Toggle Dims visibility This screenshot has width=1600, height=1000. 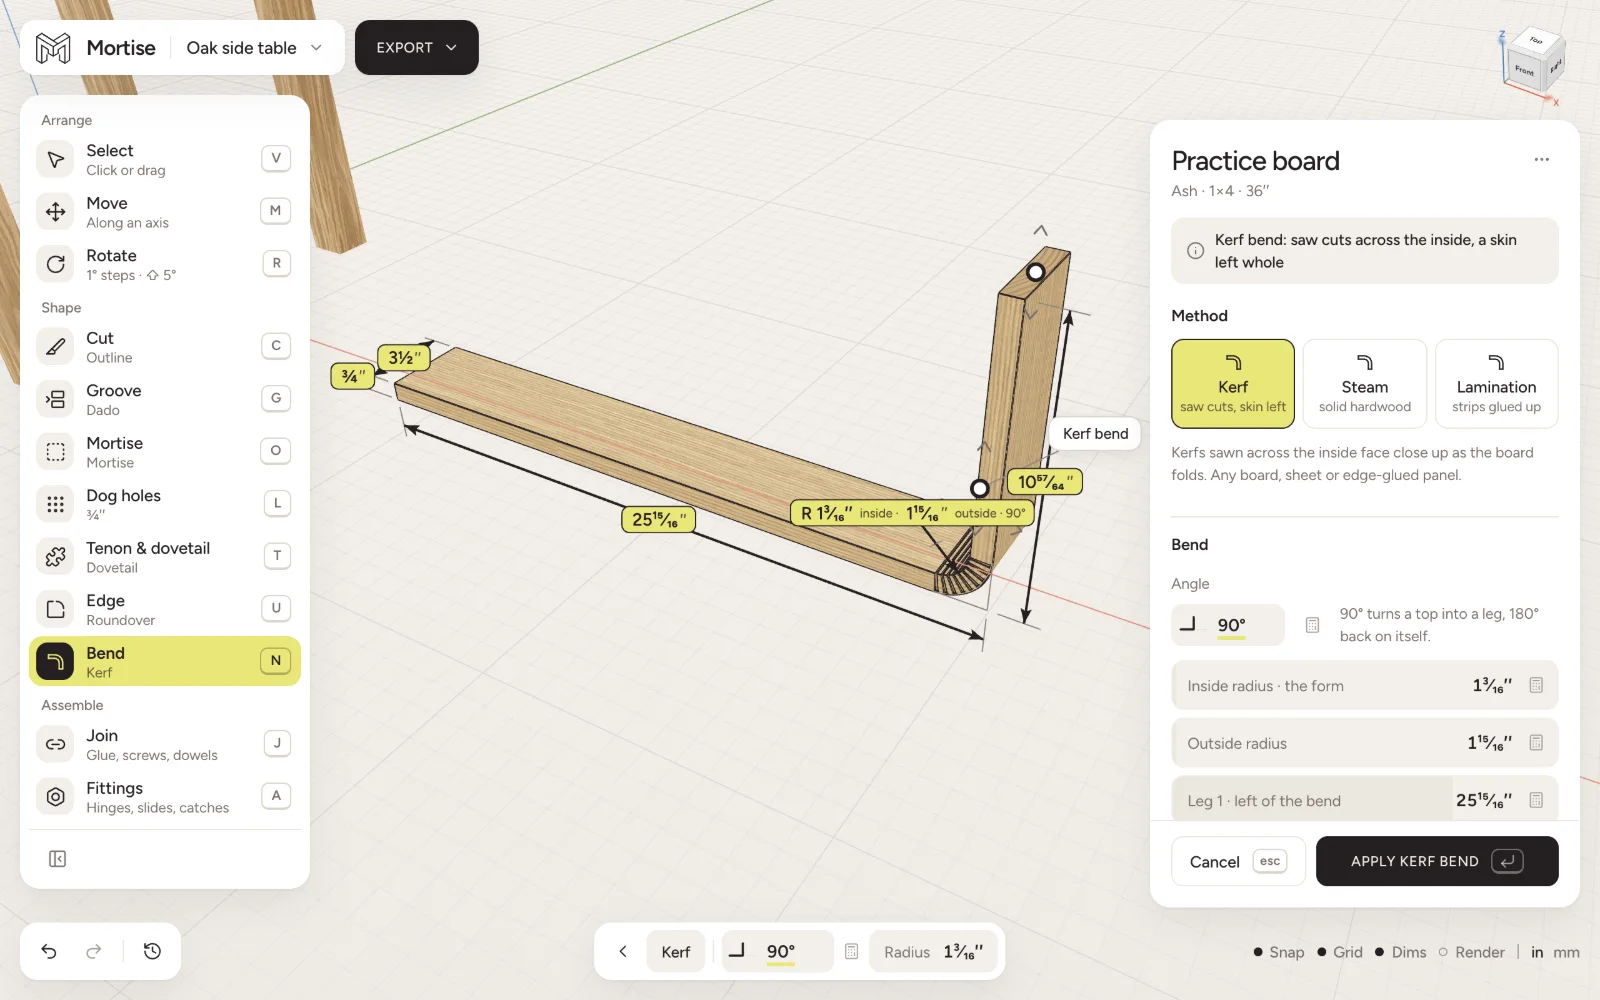(x=1401, y=952)
